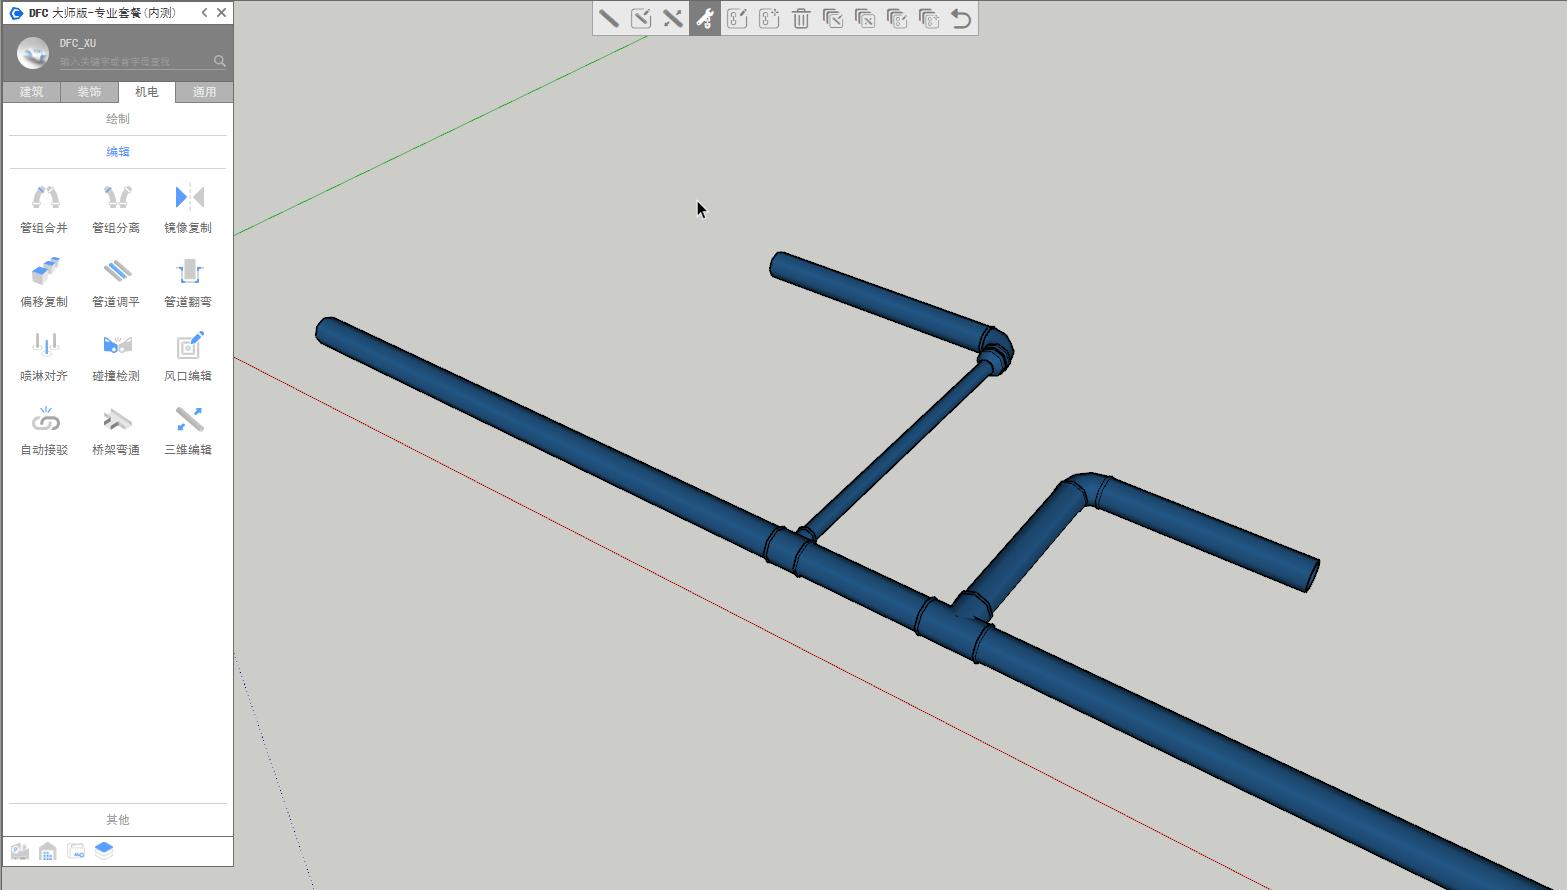Click the search magnifier button
This screenshot has width=1567, height=890.
click(220, 61)
